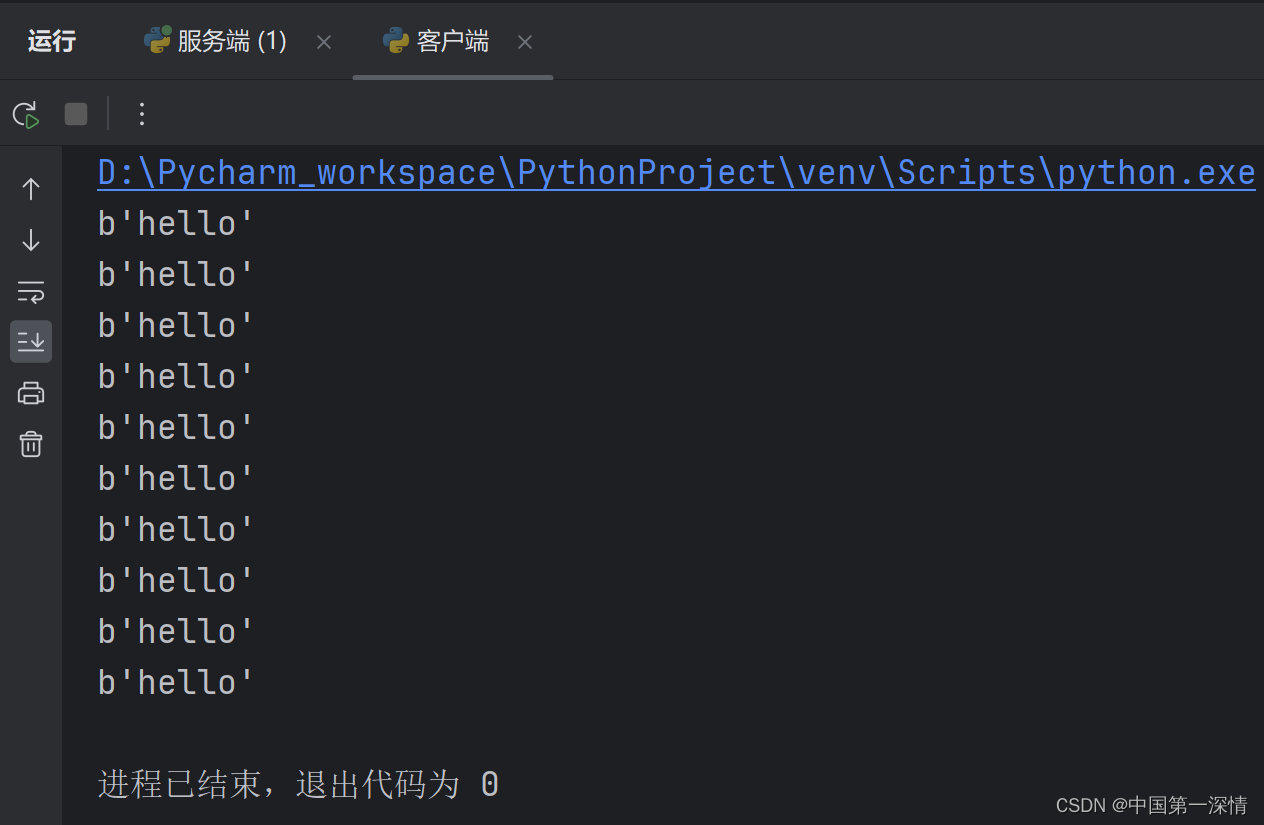Viewport: 1264px width, 825px height.
Task: Click the Stop process icon
Action: coord(76,114)
